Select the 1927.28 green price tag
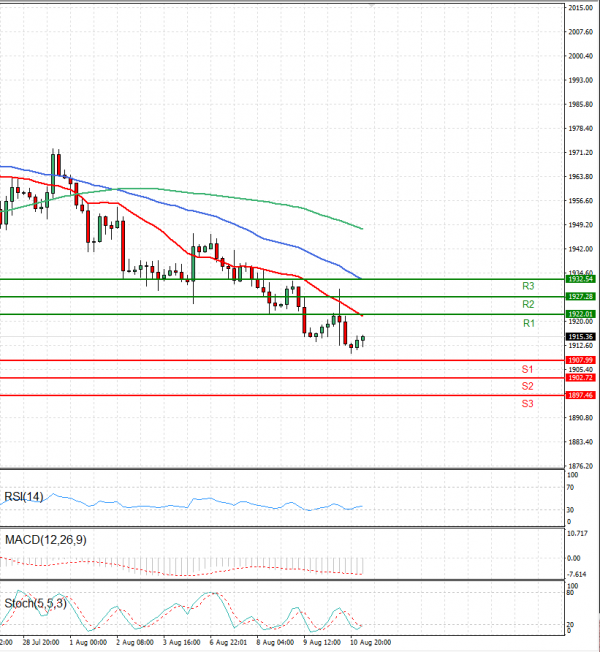 (x=580, y=296)
